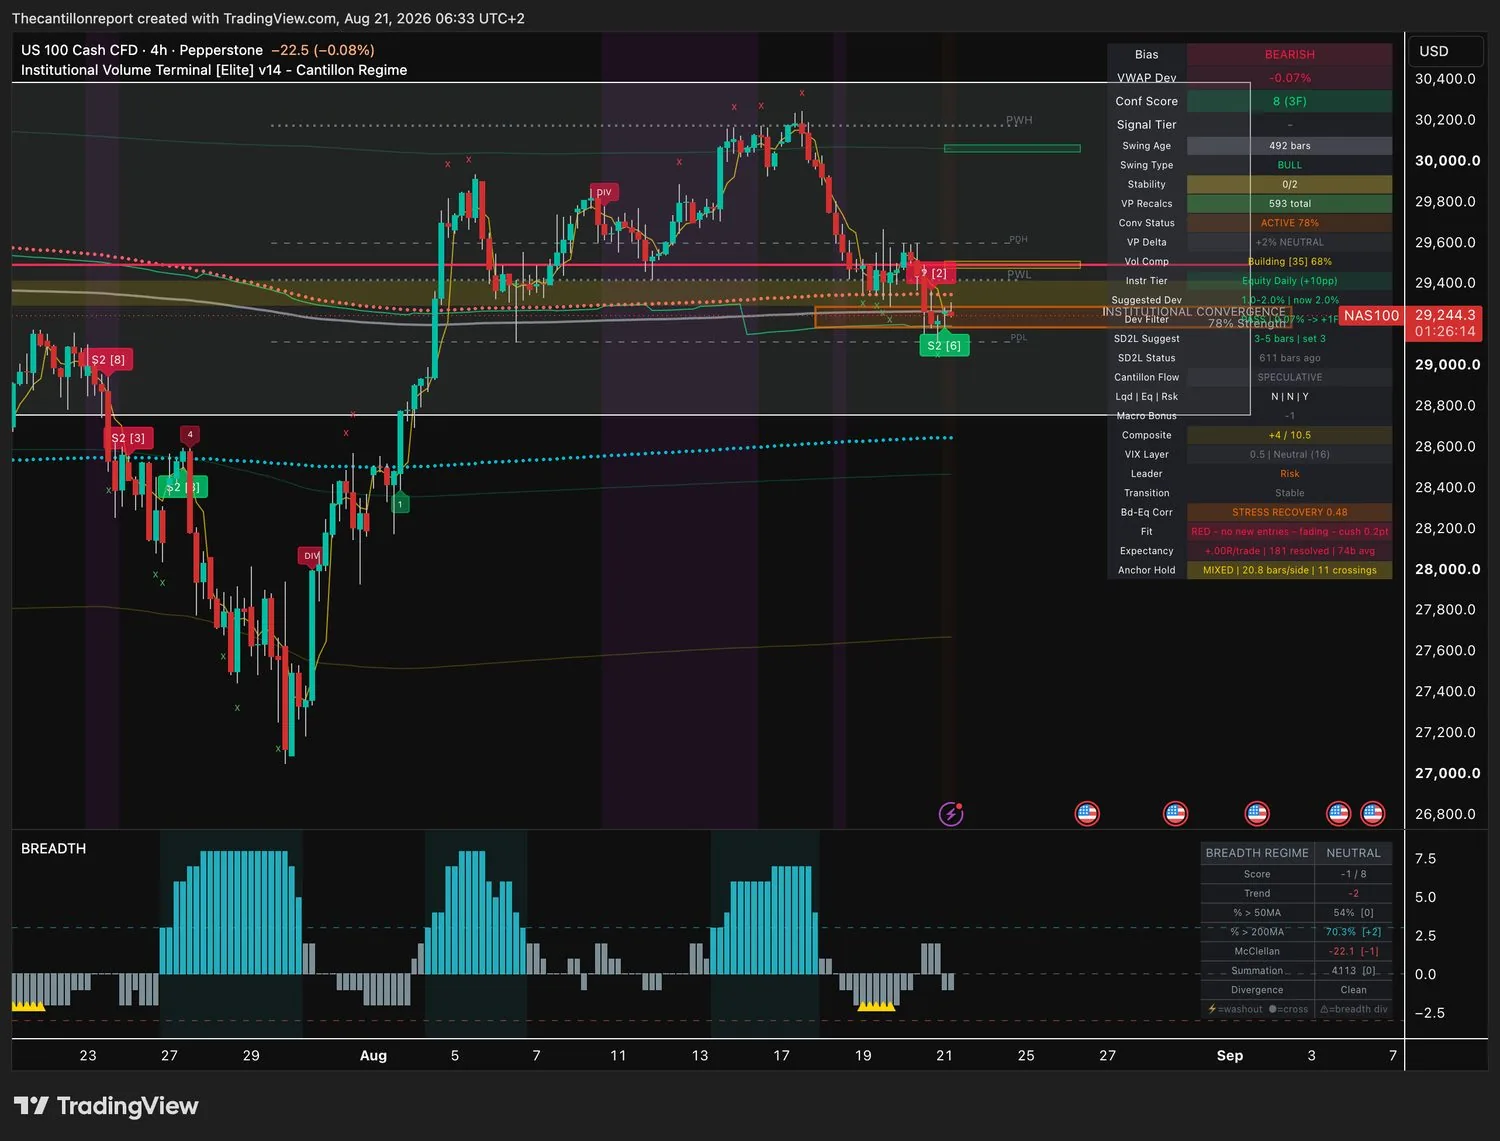This screenshot has width=1500, height=1141.
Task: Click the NEUTRAL breadth regime value
Action: tap(1353, 853)
